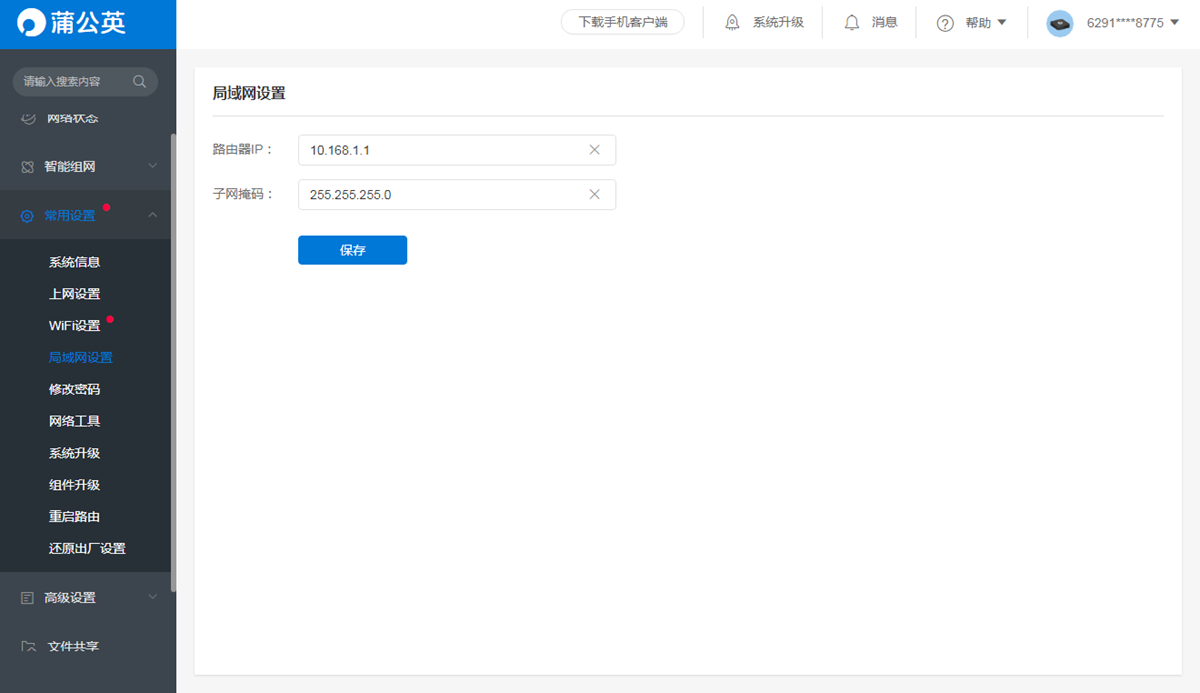Click the 常用设置 gear icon
1200x693 pixels.
click(27, 216)
